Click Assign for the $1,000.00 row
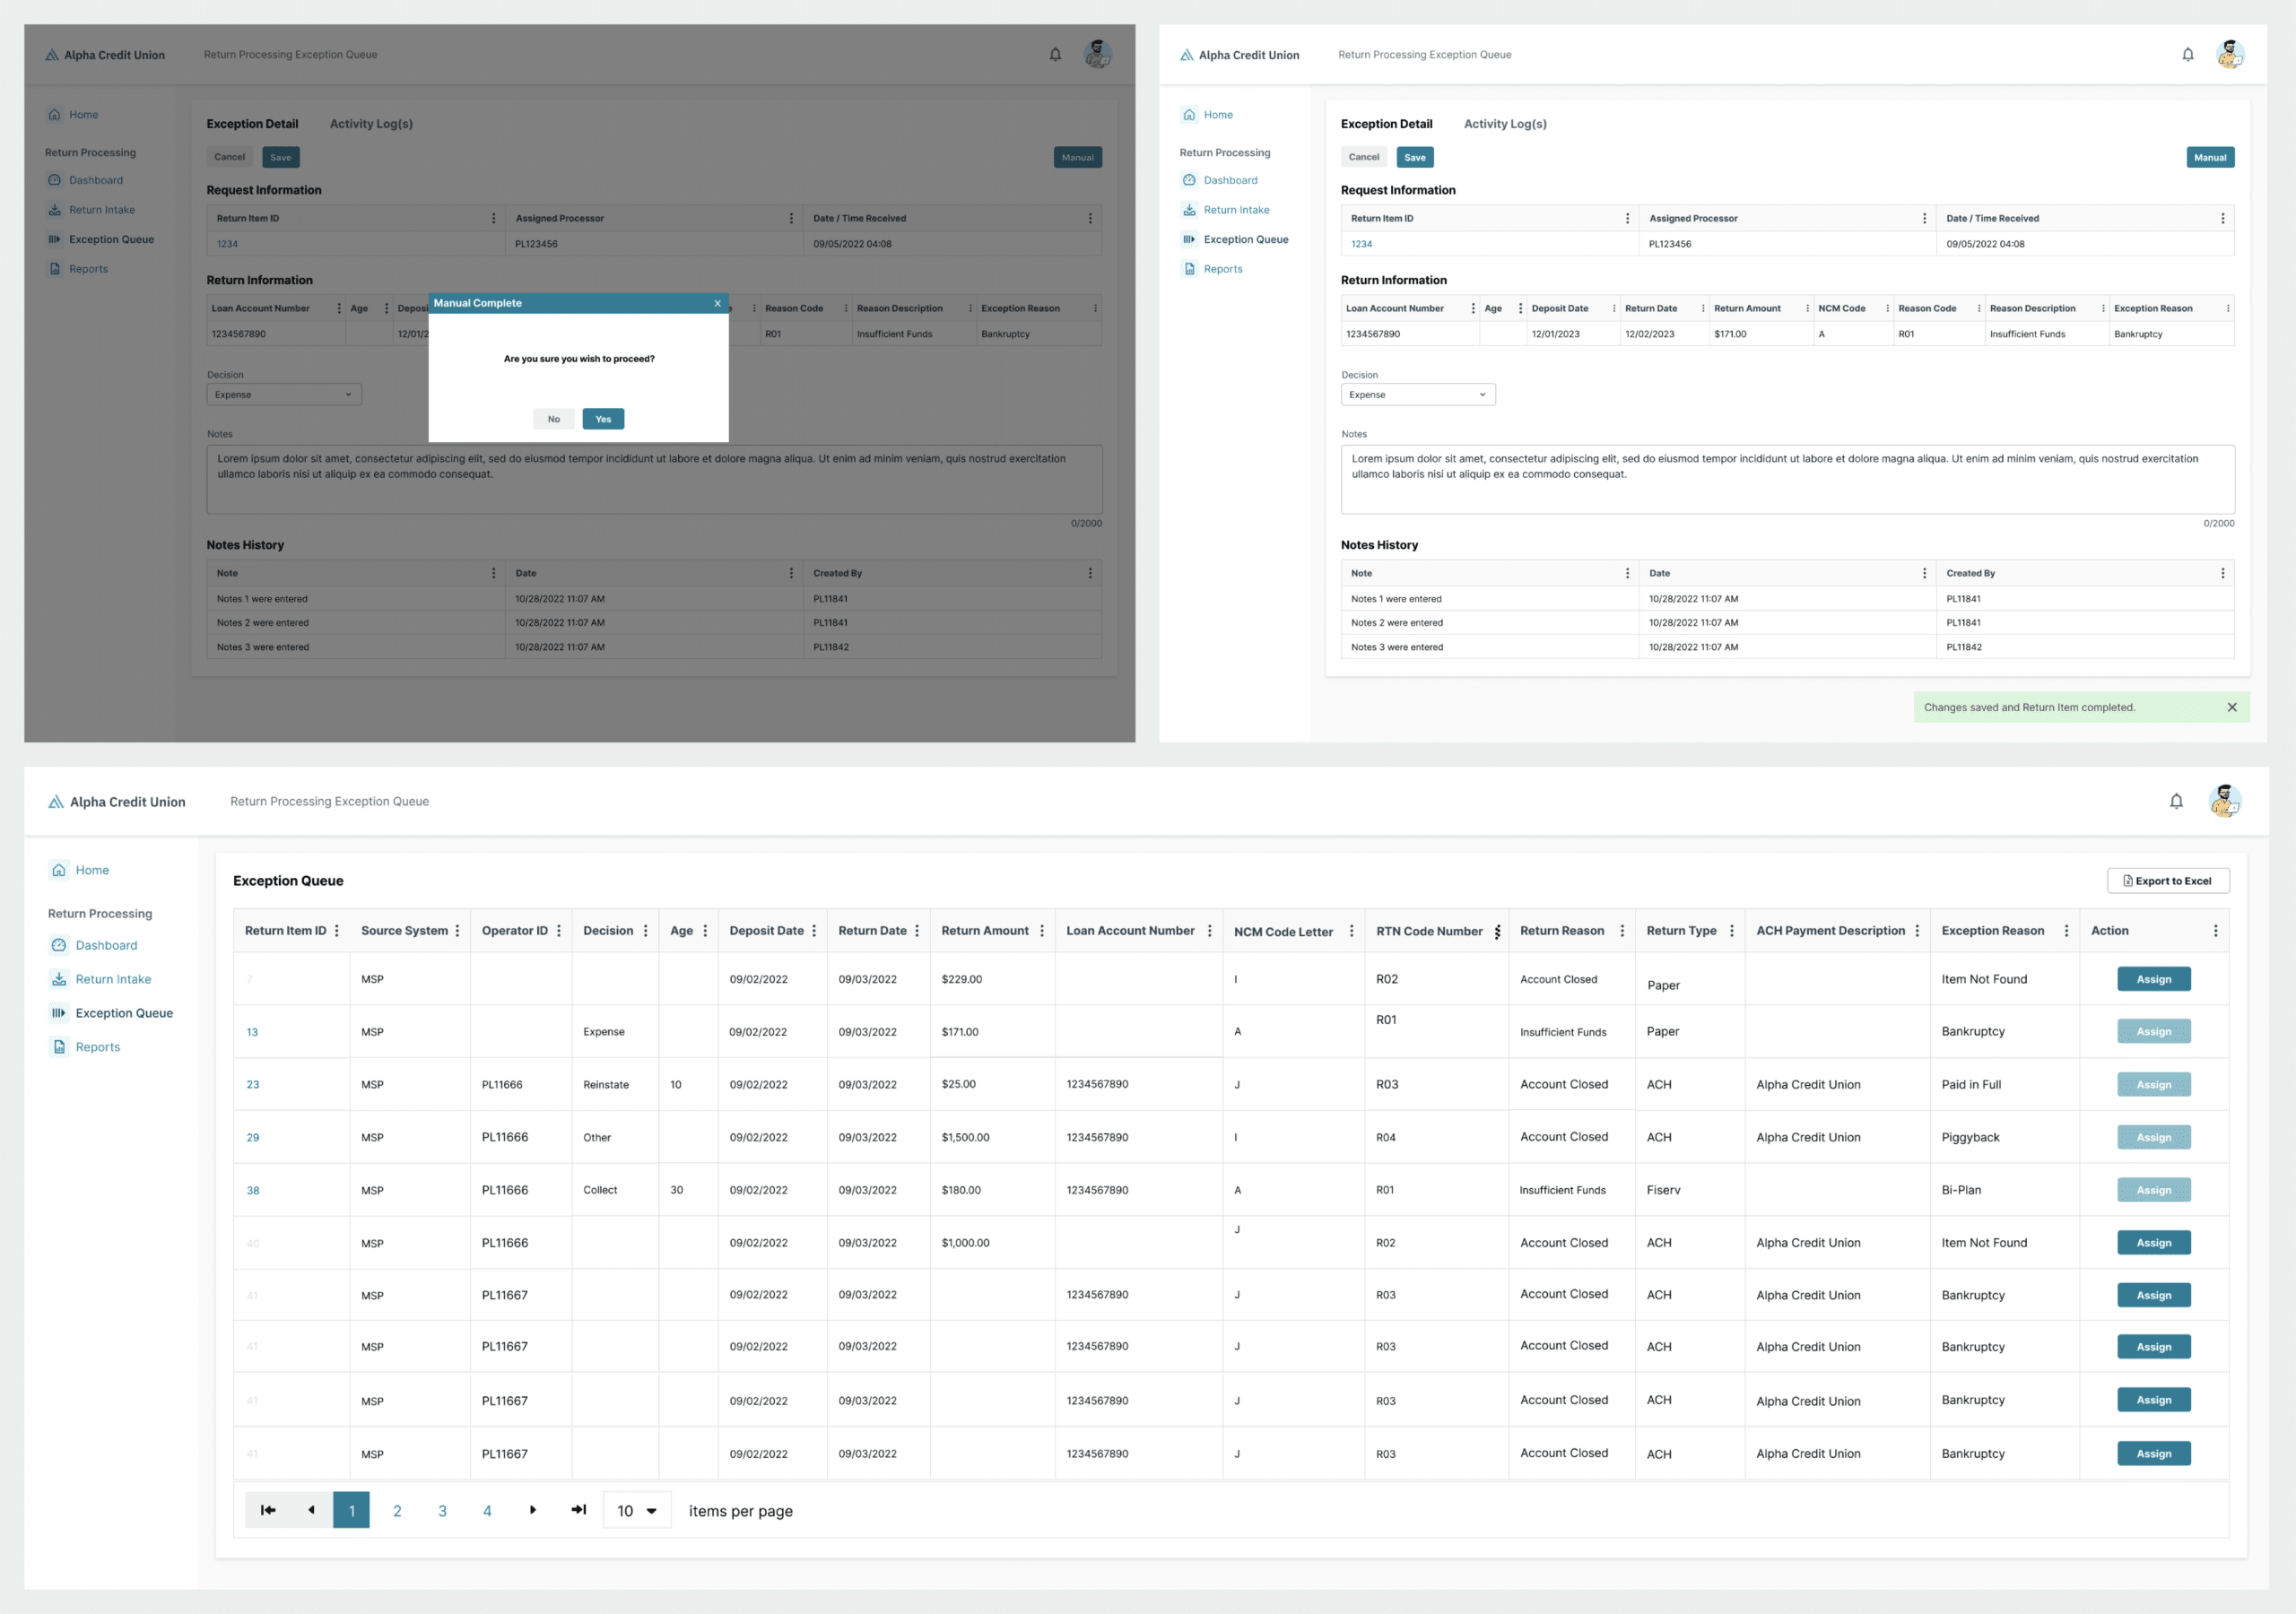The image size is (2296, 1614). (x=2153, y=1243)
